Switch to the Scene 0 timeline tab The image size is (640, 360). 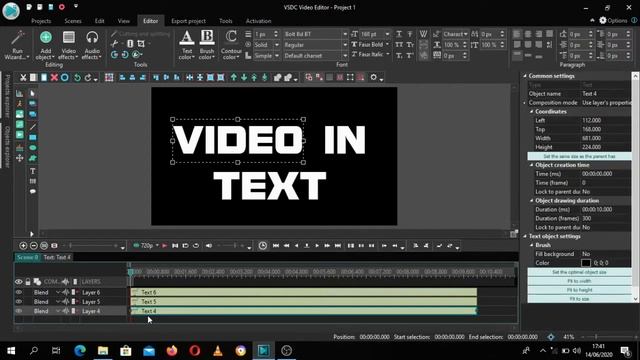pyautogui.click(x=28, y=257)
